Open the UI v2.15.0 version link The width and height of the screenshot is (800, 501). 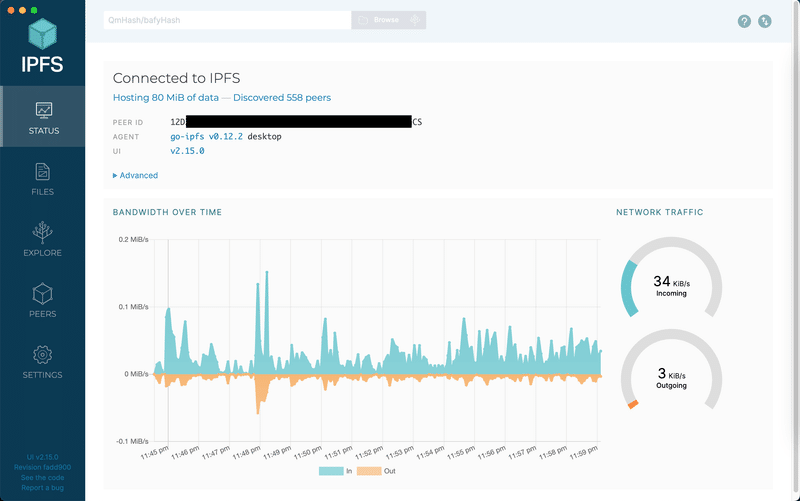(x=187, y=151)
